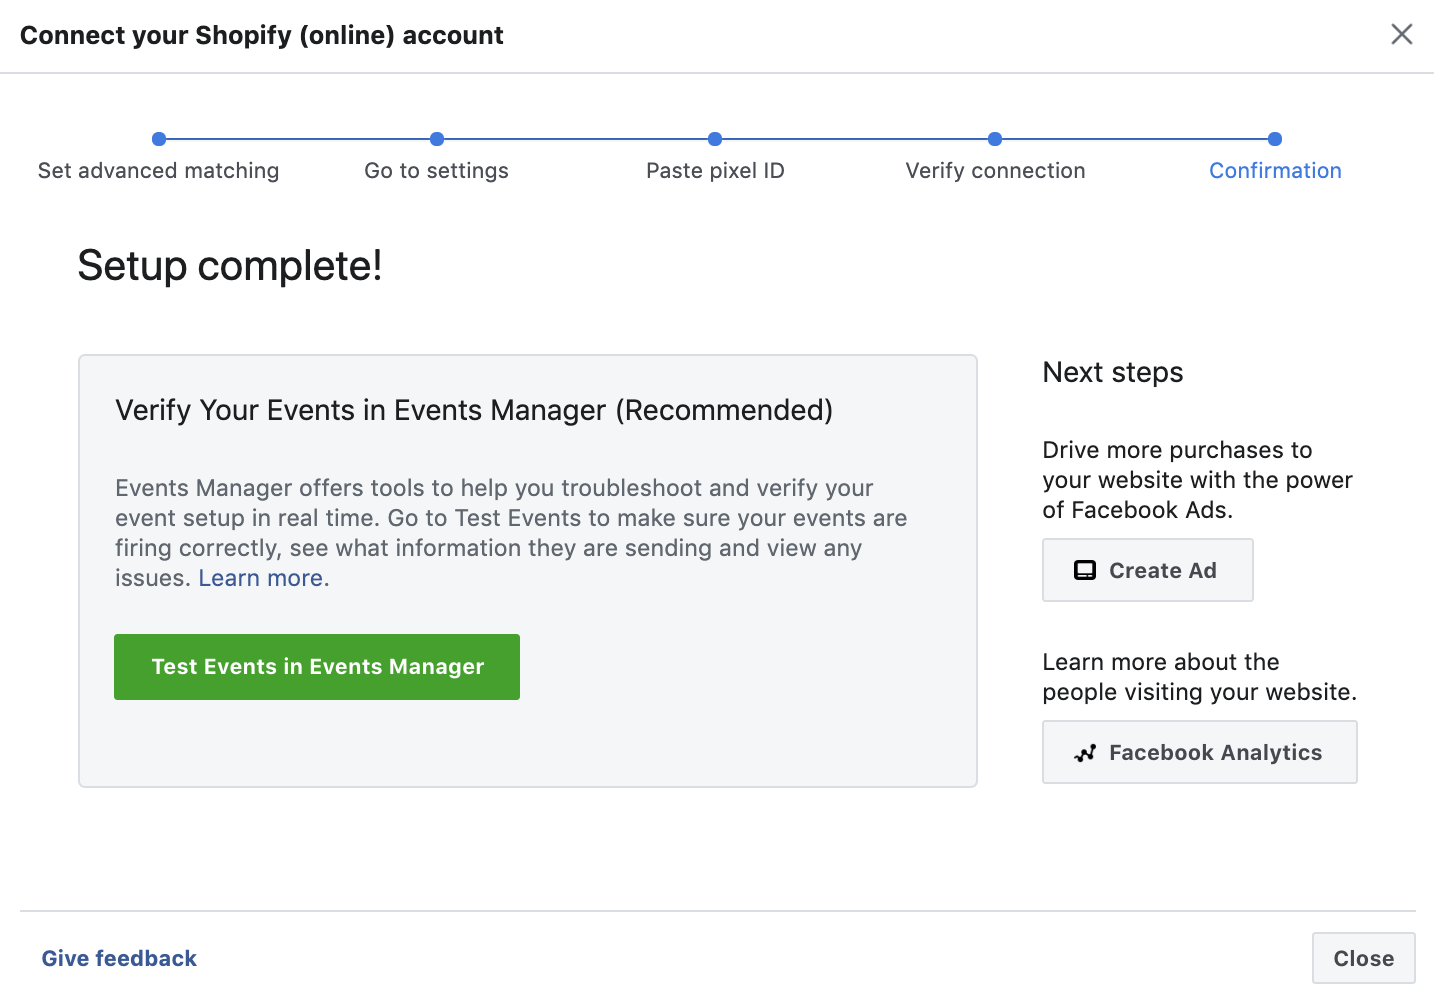The image size is (1434, 1002).
Task: Close the Shopify connection dialog with X
Action: click(1401, 34)
